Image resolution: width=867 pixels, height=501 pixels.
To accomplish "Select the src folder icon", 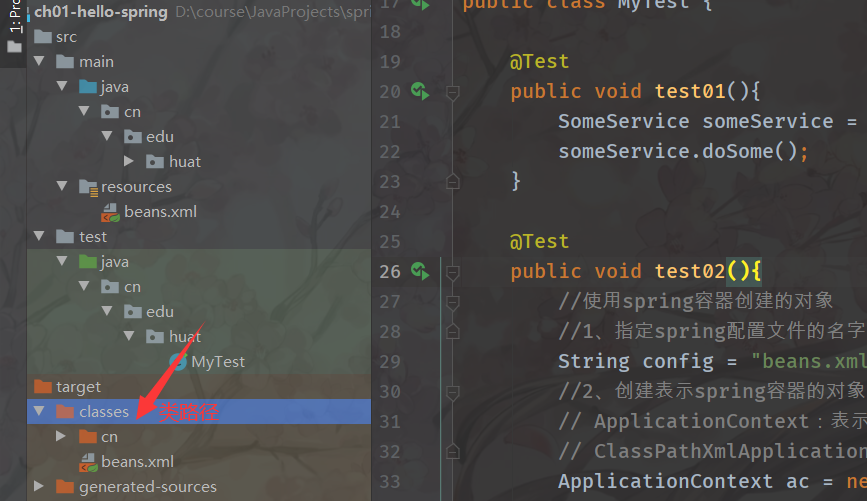I will click(43, 36).
